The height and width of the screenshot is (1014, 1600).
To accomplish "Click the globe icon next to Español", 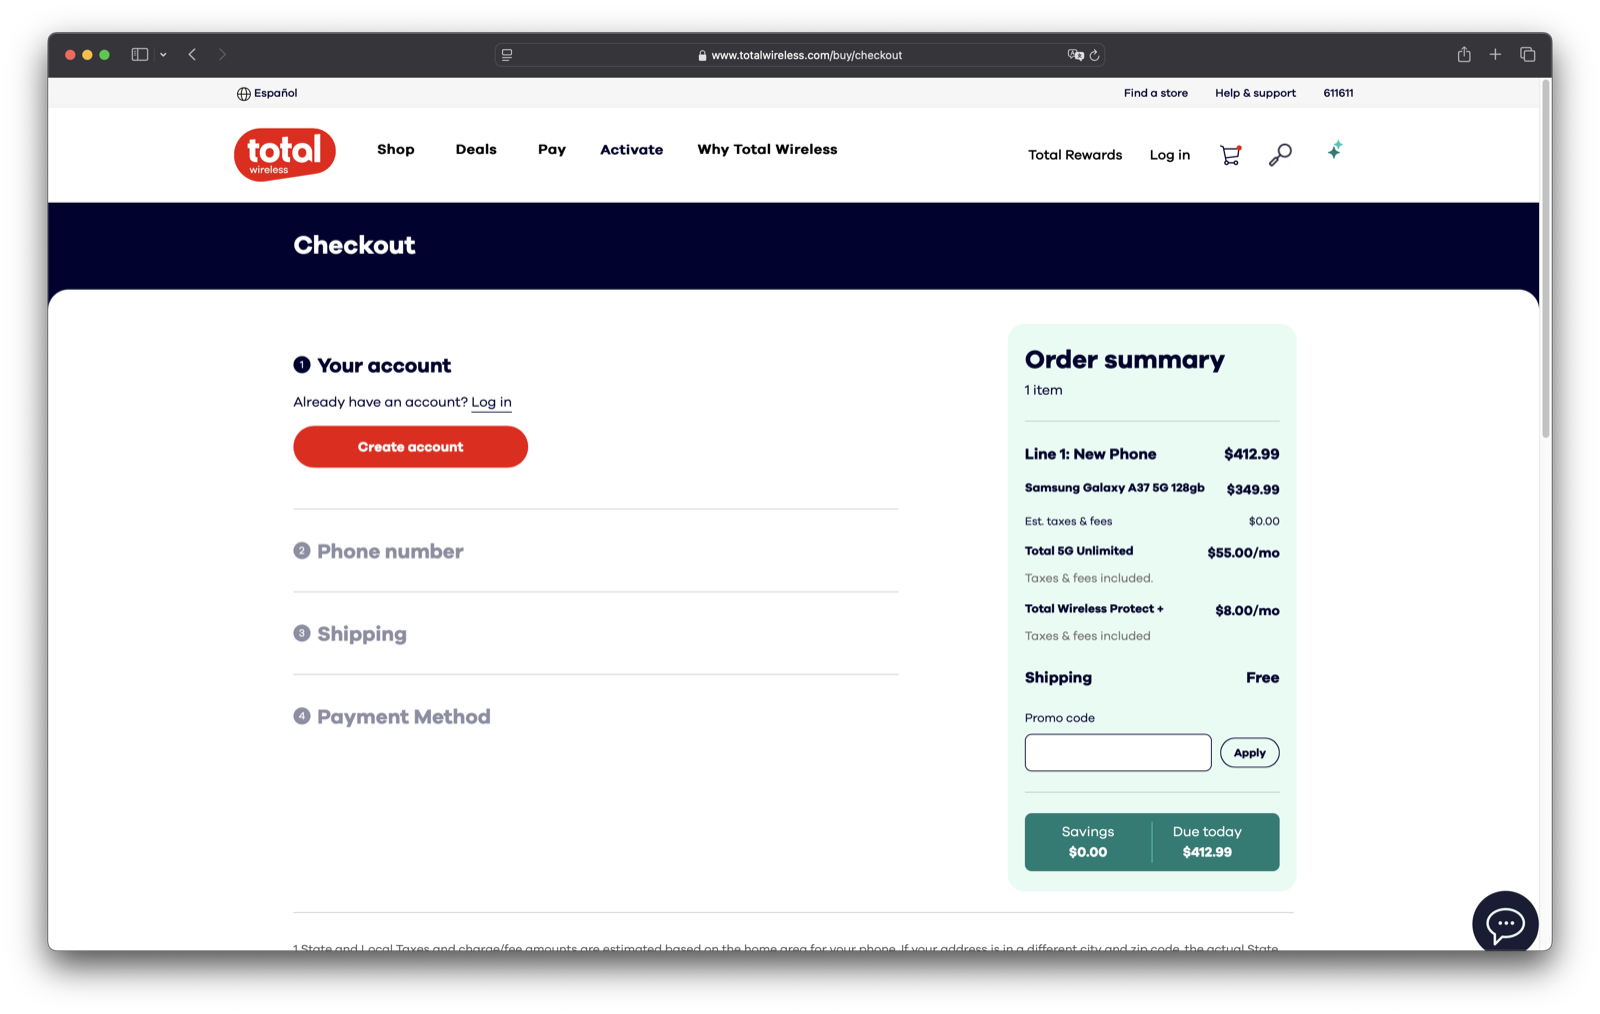I will click(x=243, y=93).
